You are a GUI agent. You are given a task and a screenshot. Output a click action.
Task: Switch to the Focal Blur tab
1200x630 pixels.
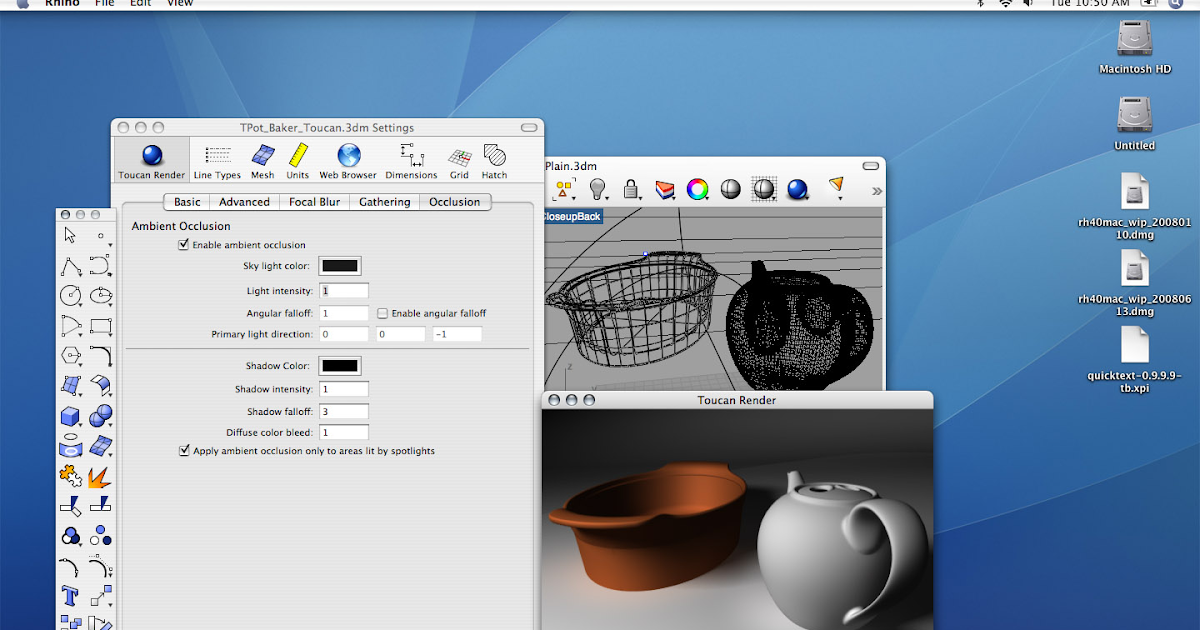(315, 202)
